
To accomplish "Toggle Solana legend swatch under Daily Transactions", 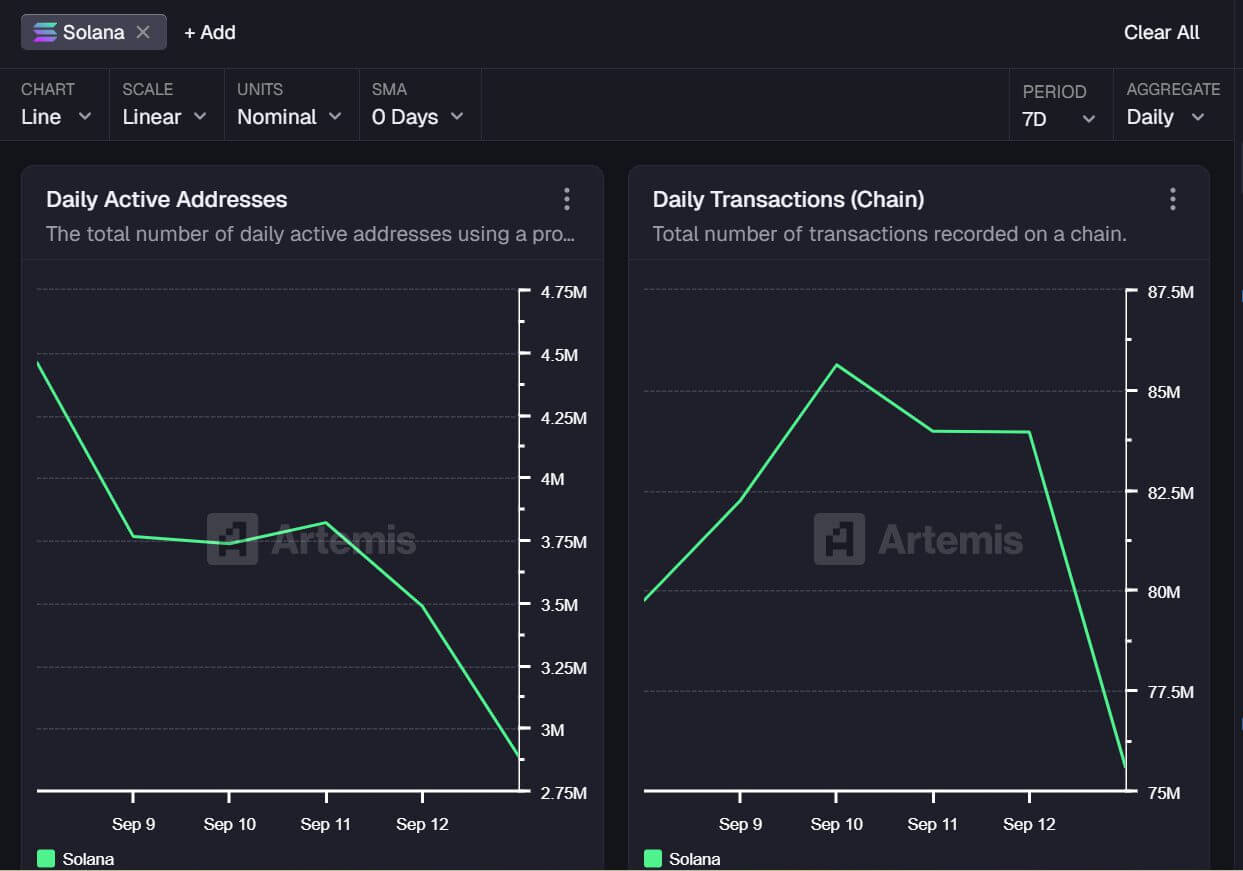I will [653, 859].
